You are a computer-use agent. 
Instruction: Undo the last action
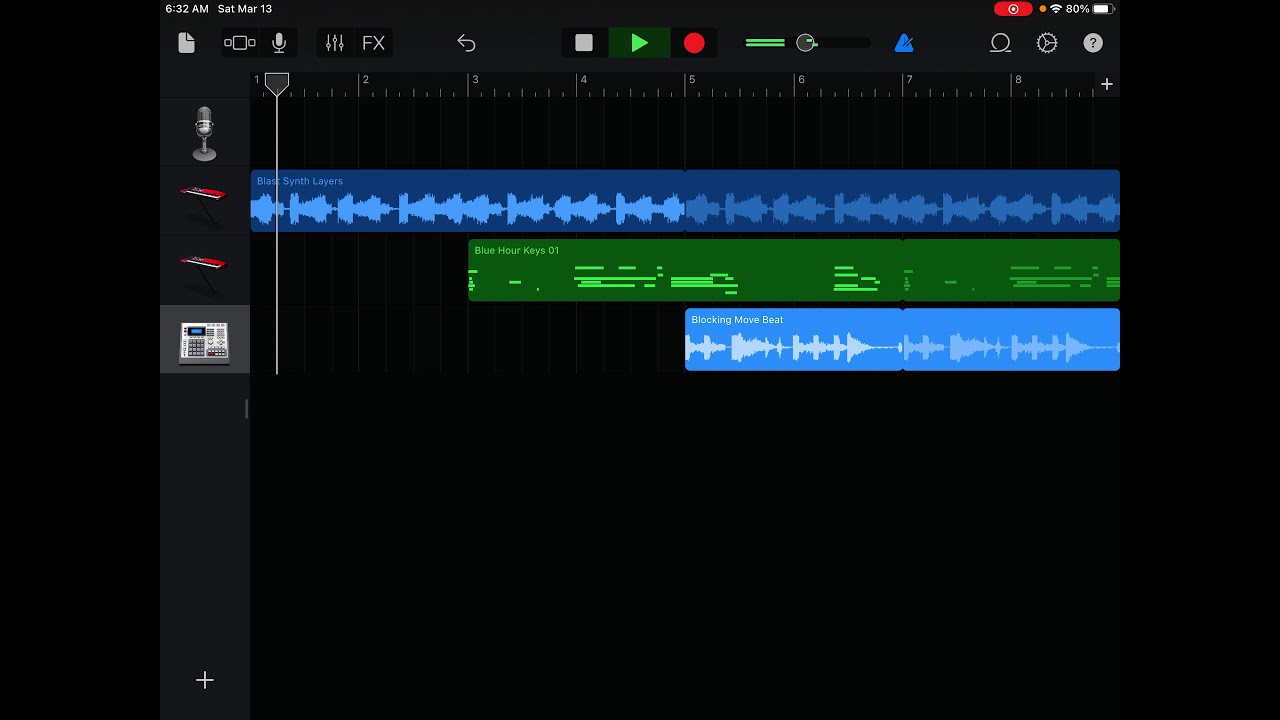[466, 43]
